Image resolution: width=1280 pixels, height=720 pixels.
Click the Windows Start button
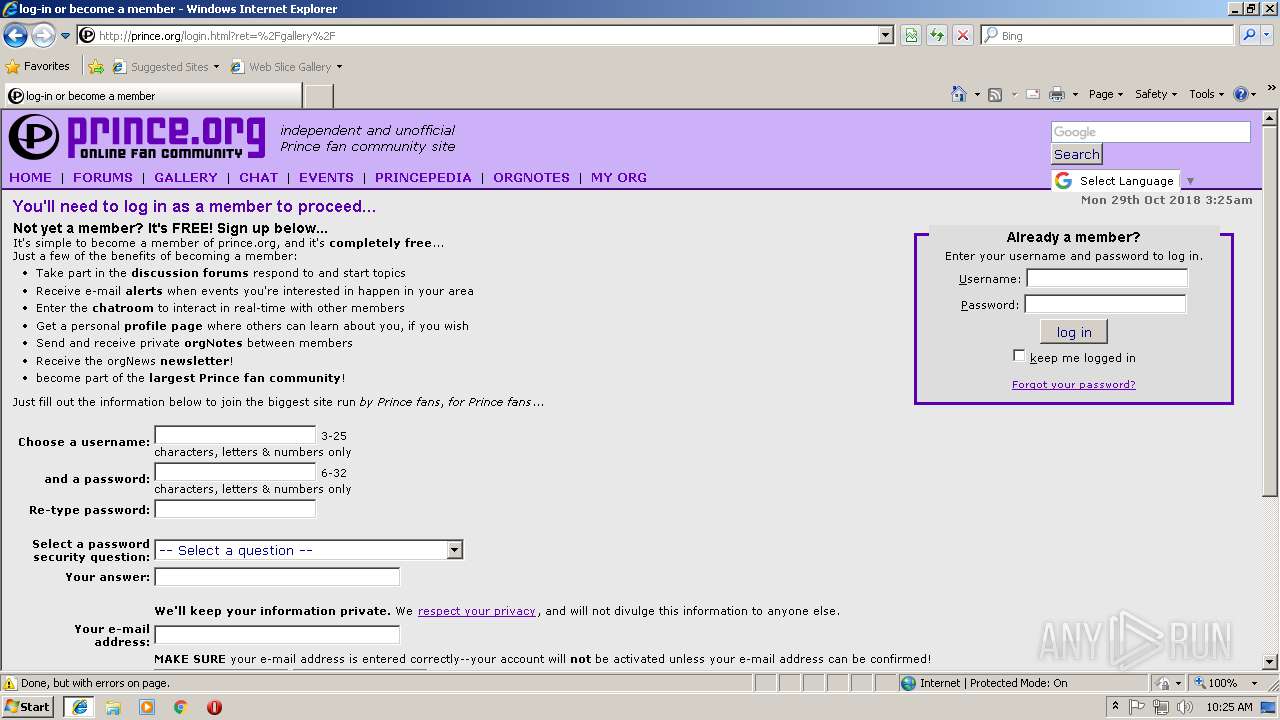coord(27,706)
